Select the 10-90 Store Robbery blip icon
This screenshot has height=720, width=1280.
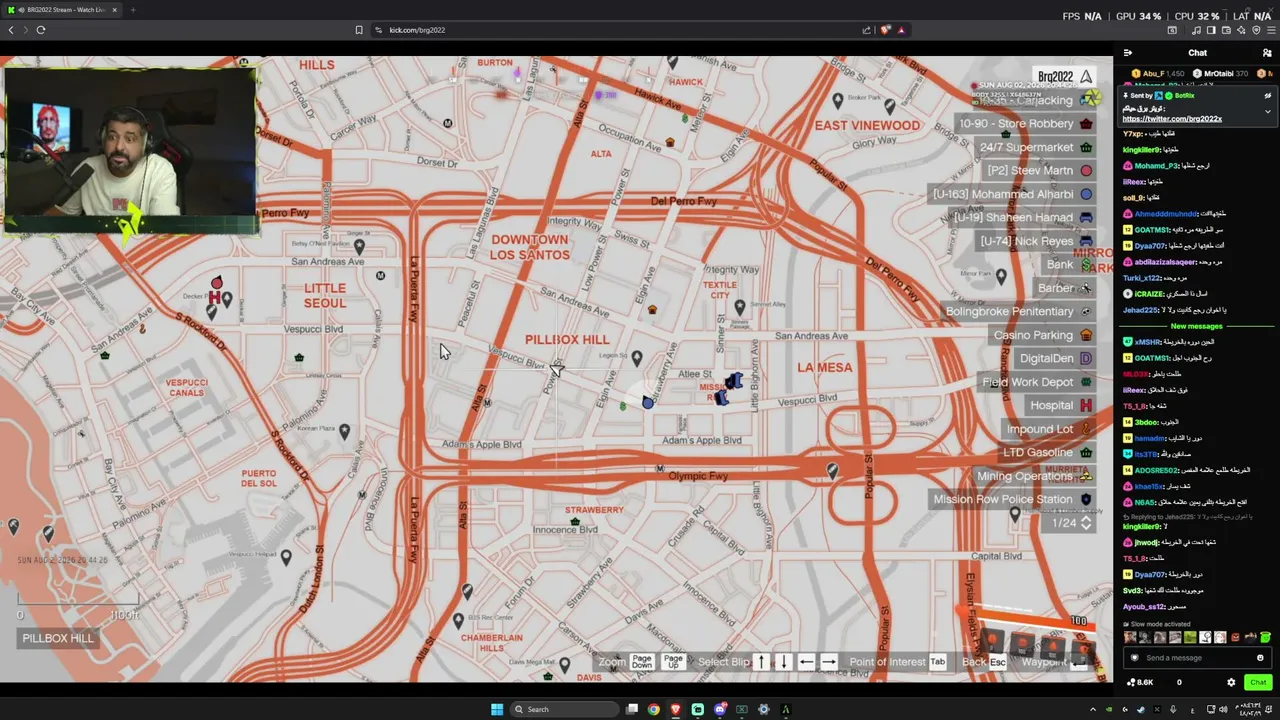1086,124
